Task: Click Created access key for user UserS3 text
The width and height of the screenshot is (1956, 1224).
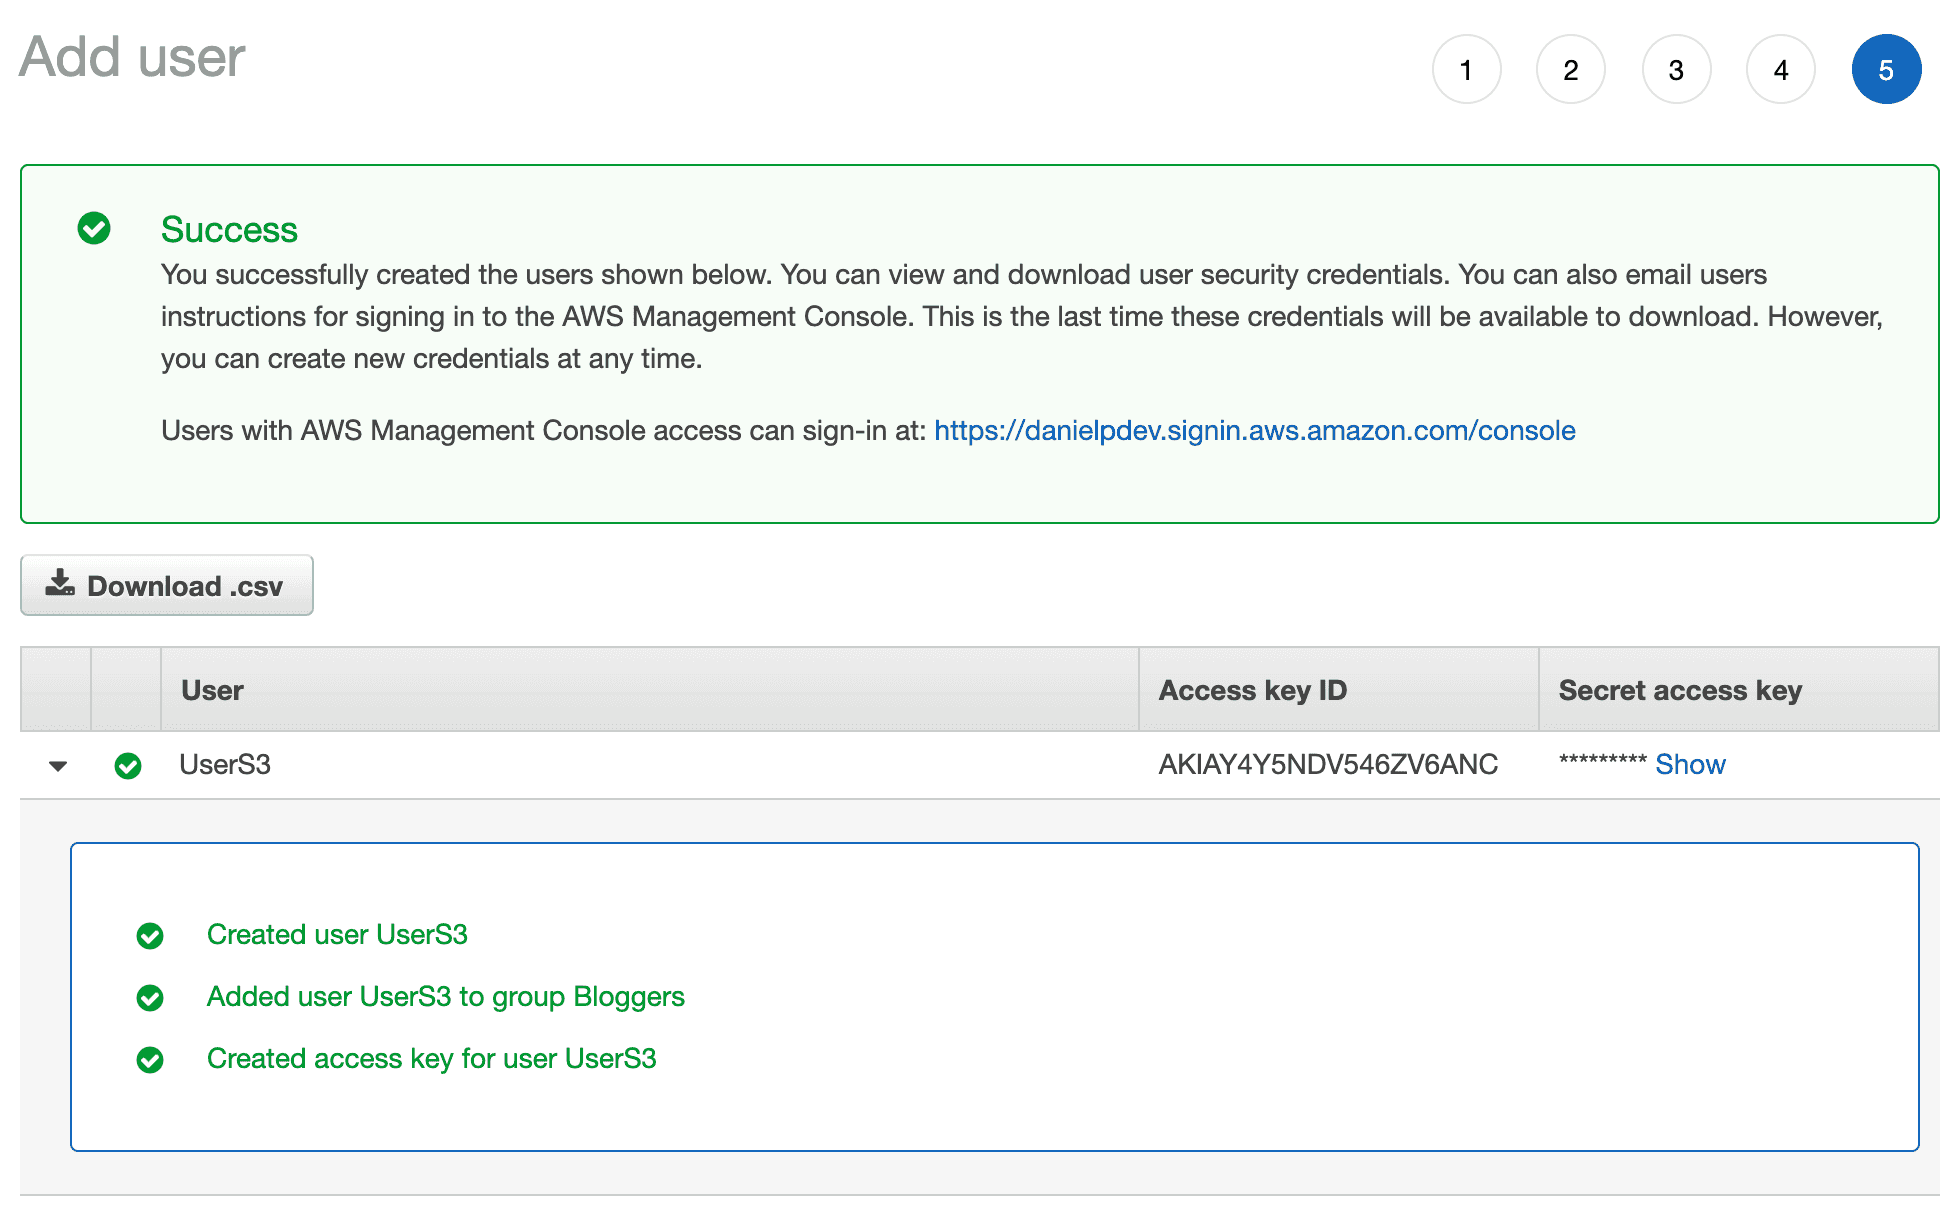Action: point(431,1059)
